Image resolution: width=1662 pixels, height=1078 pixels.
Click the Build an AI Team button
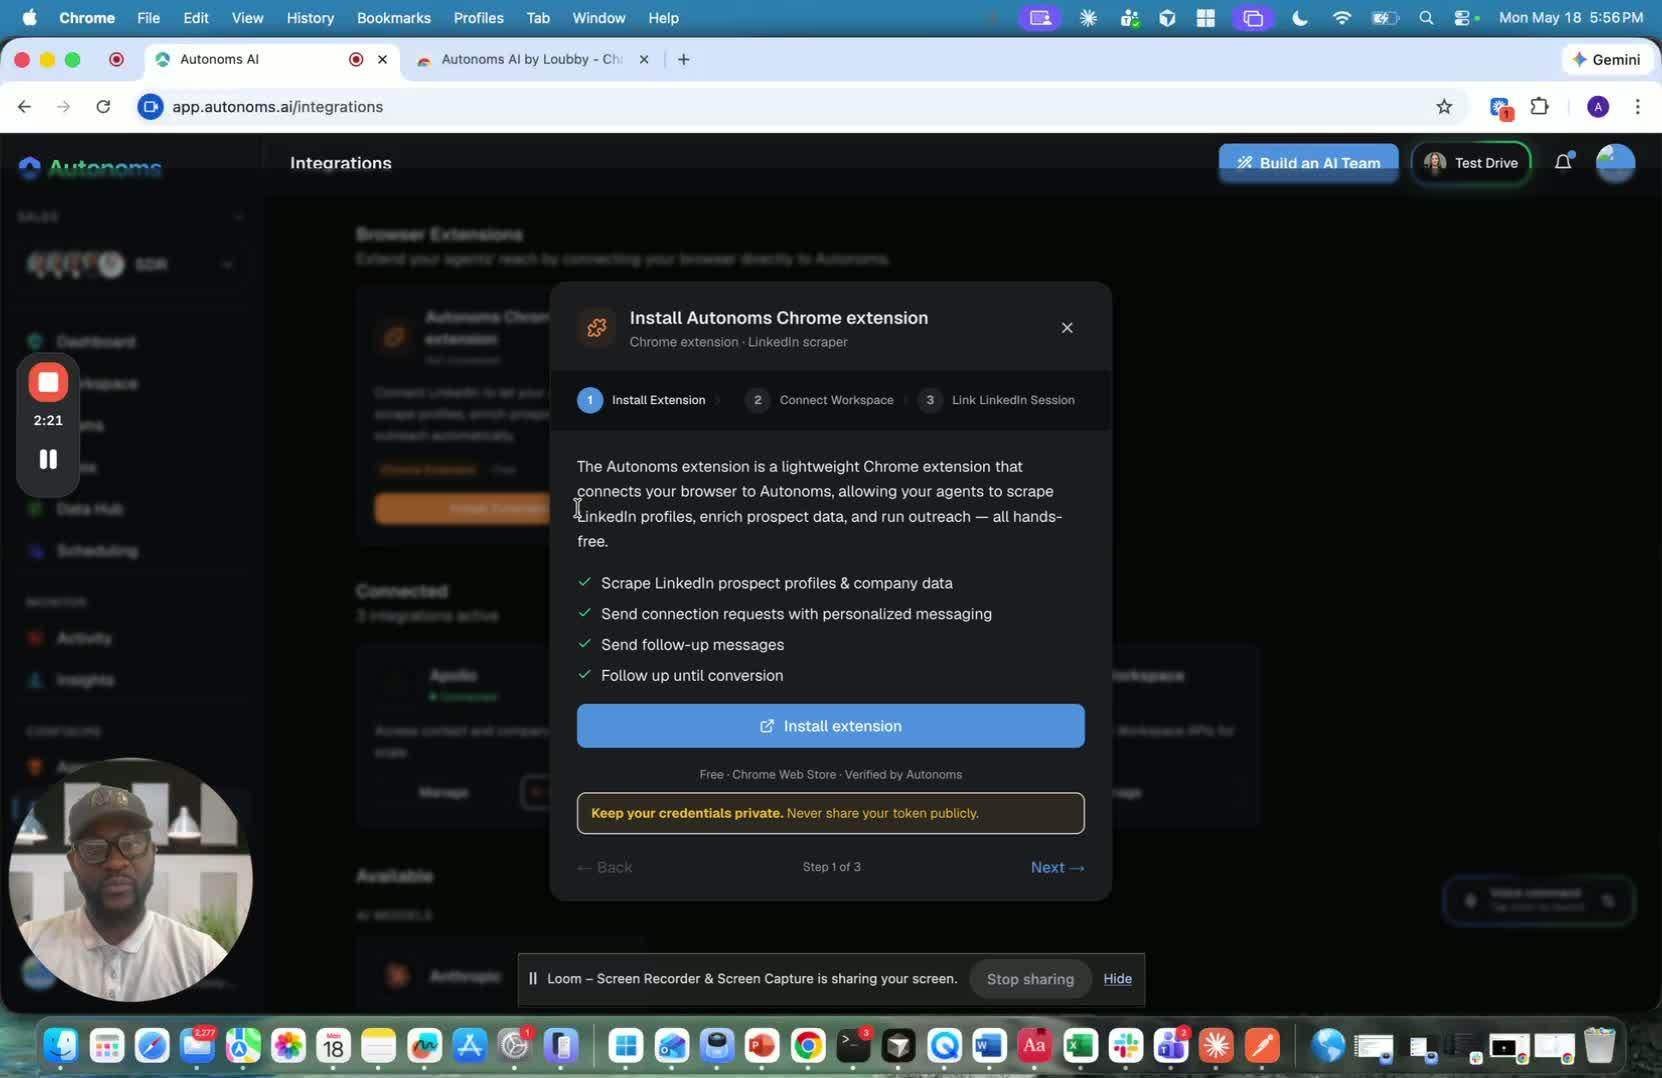1308,163
